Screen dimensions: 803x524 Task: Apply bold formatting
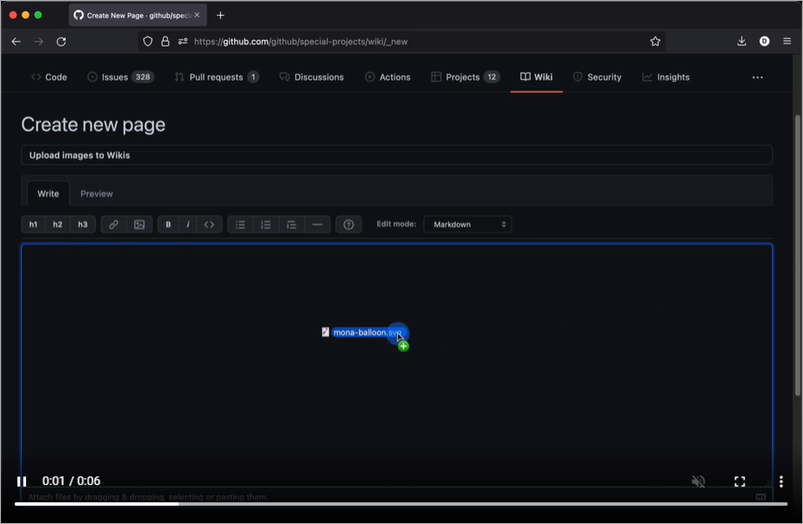(x=168, y=224)
